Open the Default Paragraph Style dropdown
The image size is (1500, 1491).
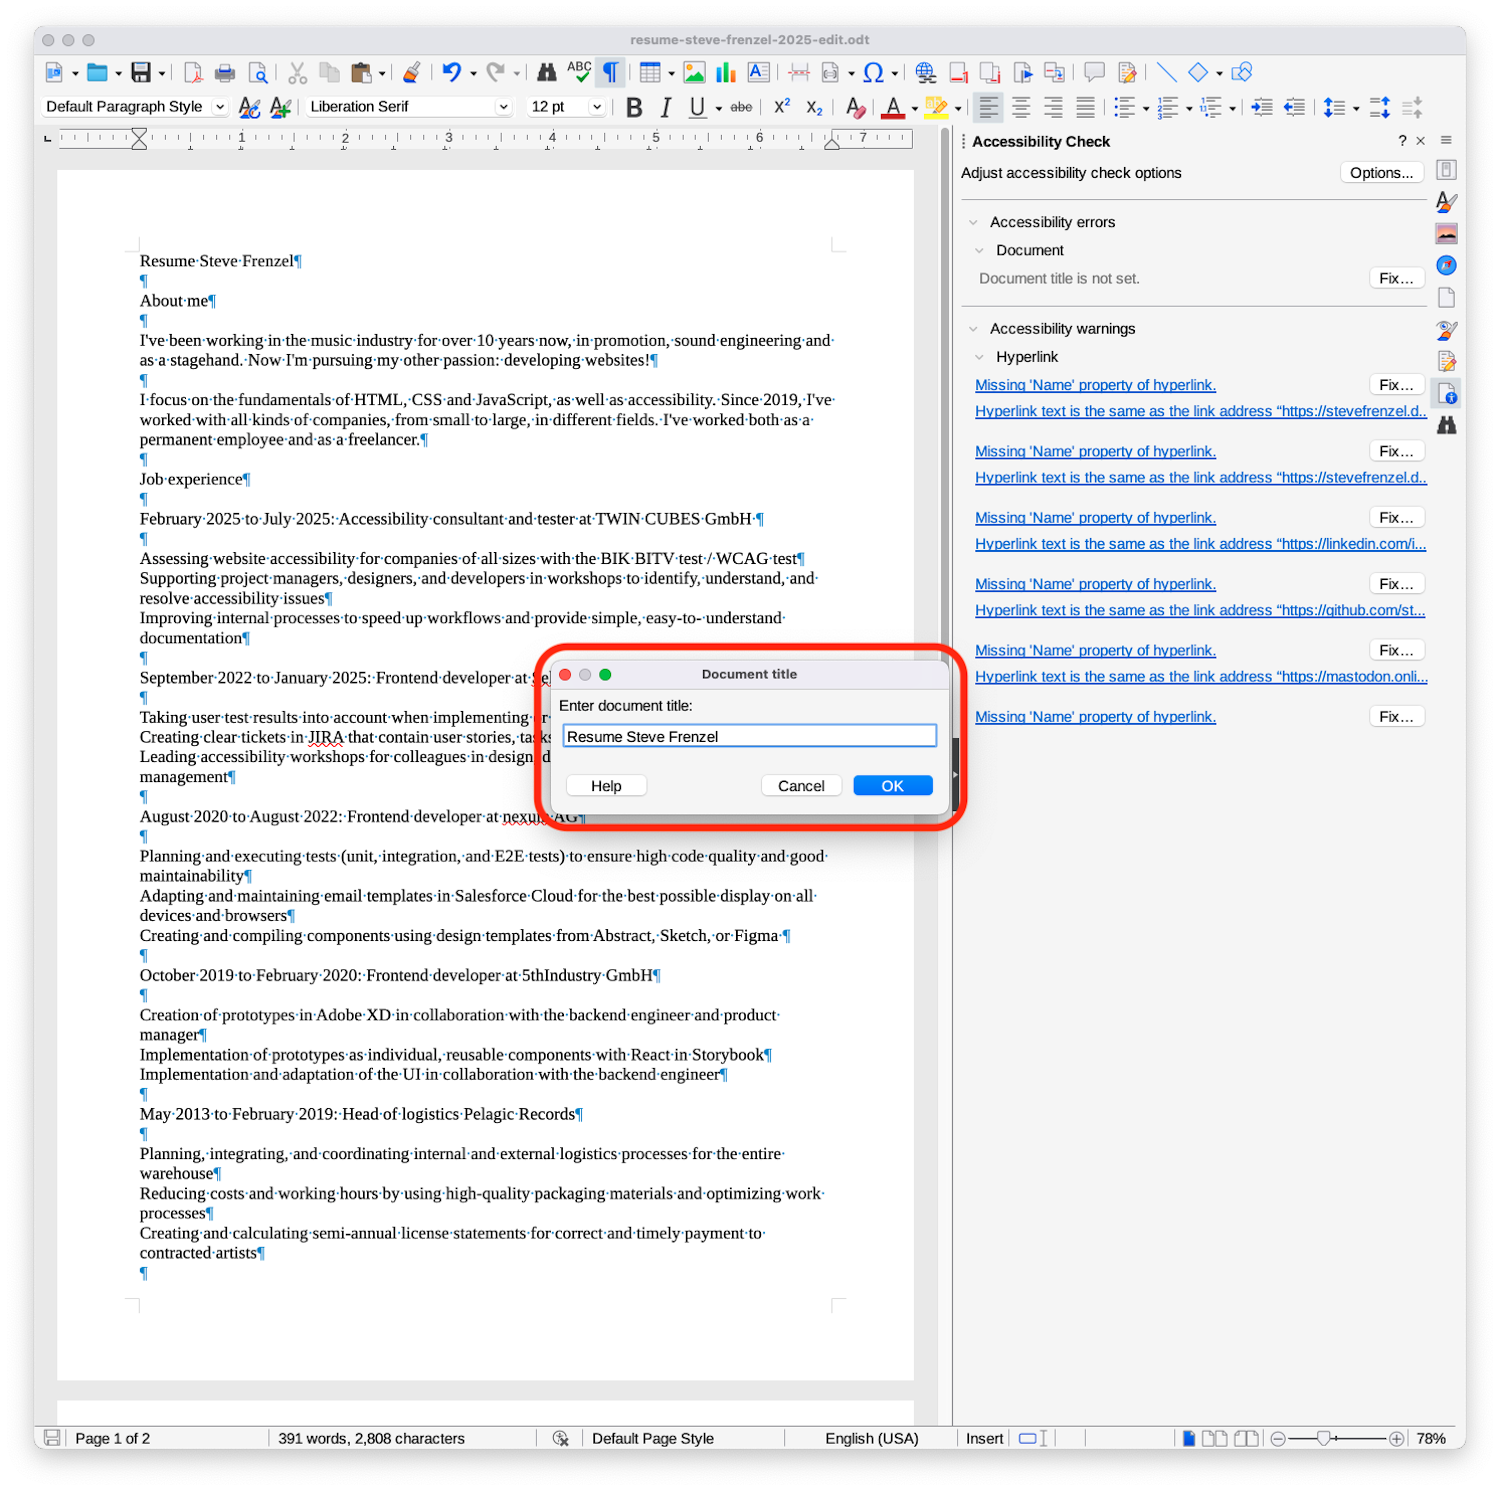(x=220, y=107)
